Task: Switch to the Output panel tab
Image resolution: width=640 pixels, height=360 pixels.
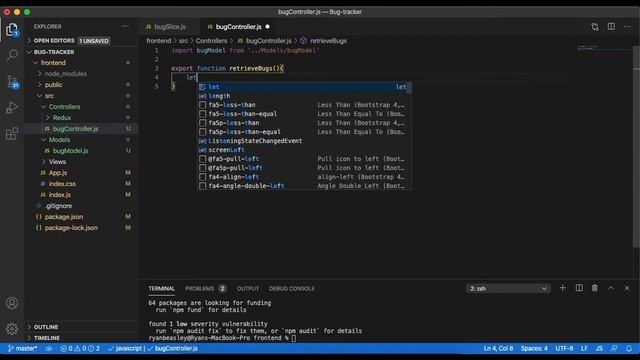Action: (248, 289)
